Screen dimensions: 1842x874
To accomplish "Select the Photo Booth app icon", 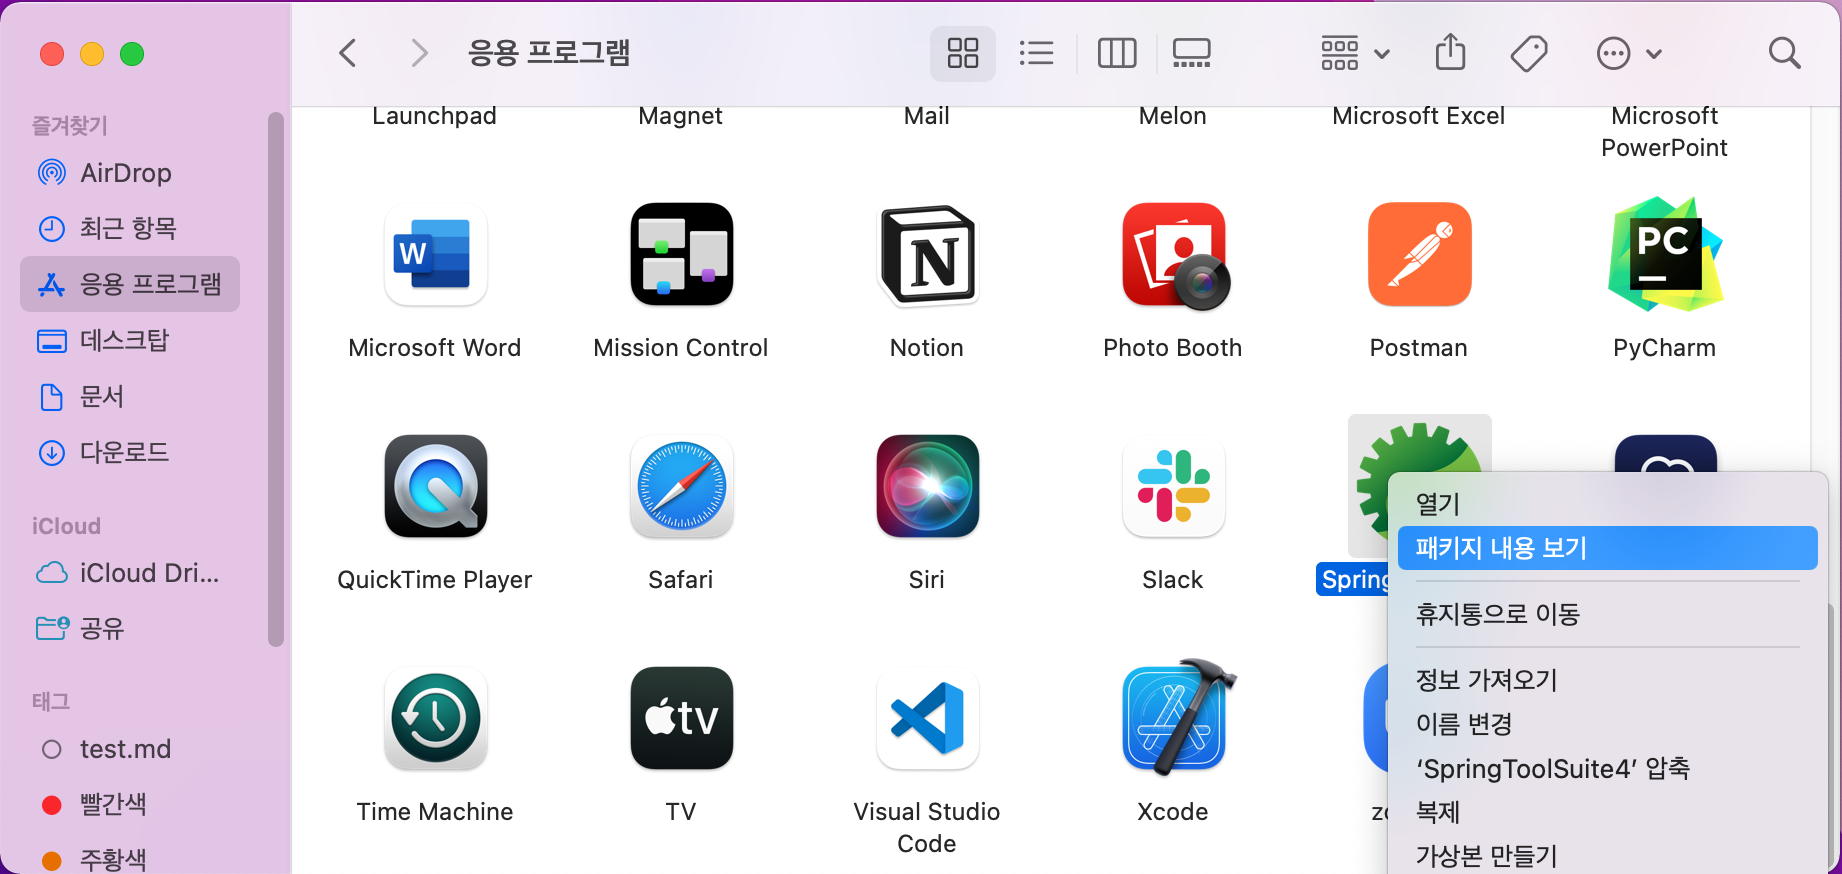I will tap(1175, 256).
